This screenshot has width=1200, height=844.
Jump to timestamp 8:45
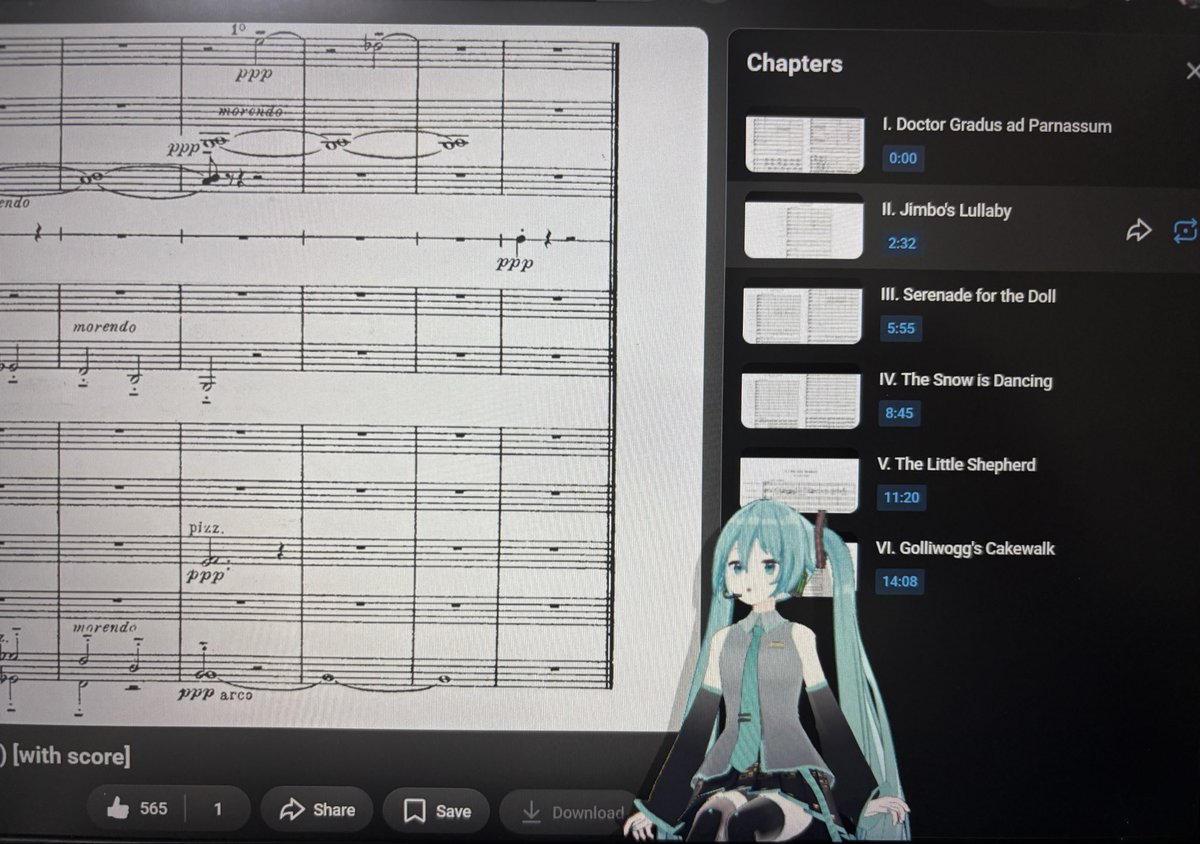(x=899, y=413)
